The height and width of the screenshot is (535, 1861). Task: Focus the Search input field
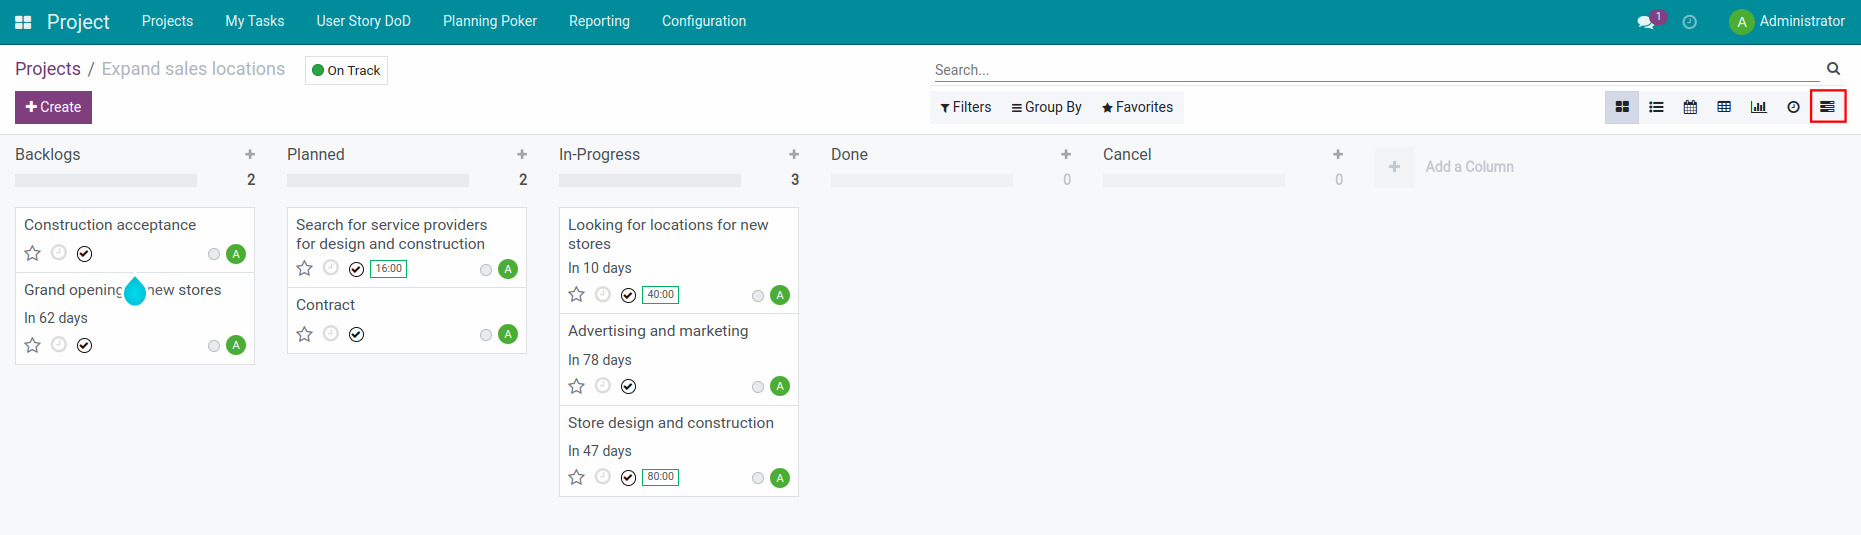tap(1376, 70)
